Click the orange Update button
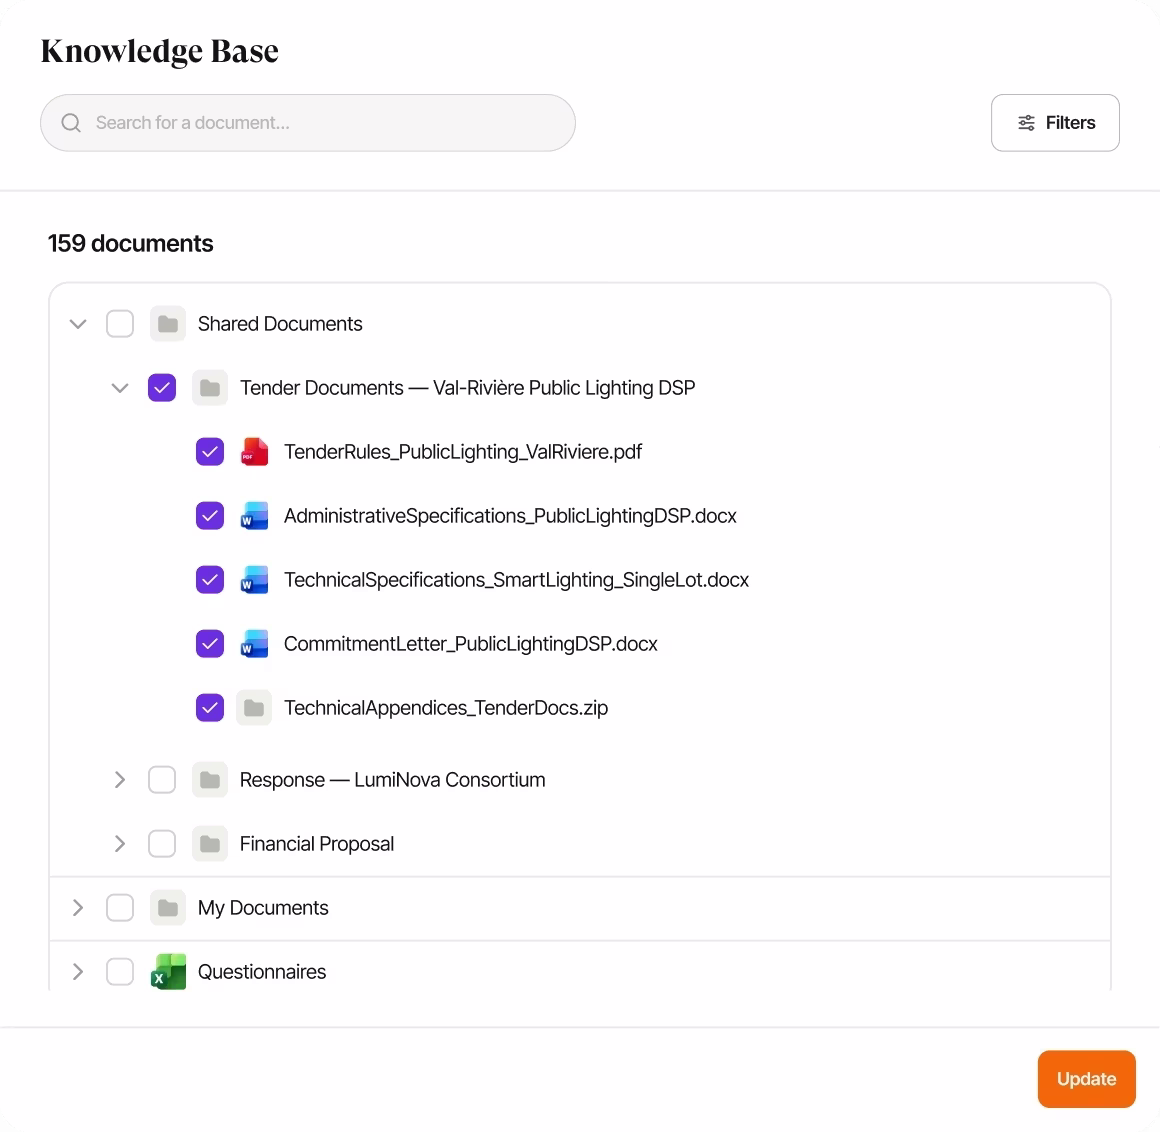1160x1132 pixels. click(x=1086, y=1079)
